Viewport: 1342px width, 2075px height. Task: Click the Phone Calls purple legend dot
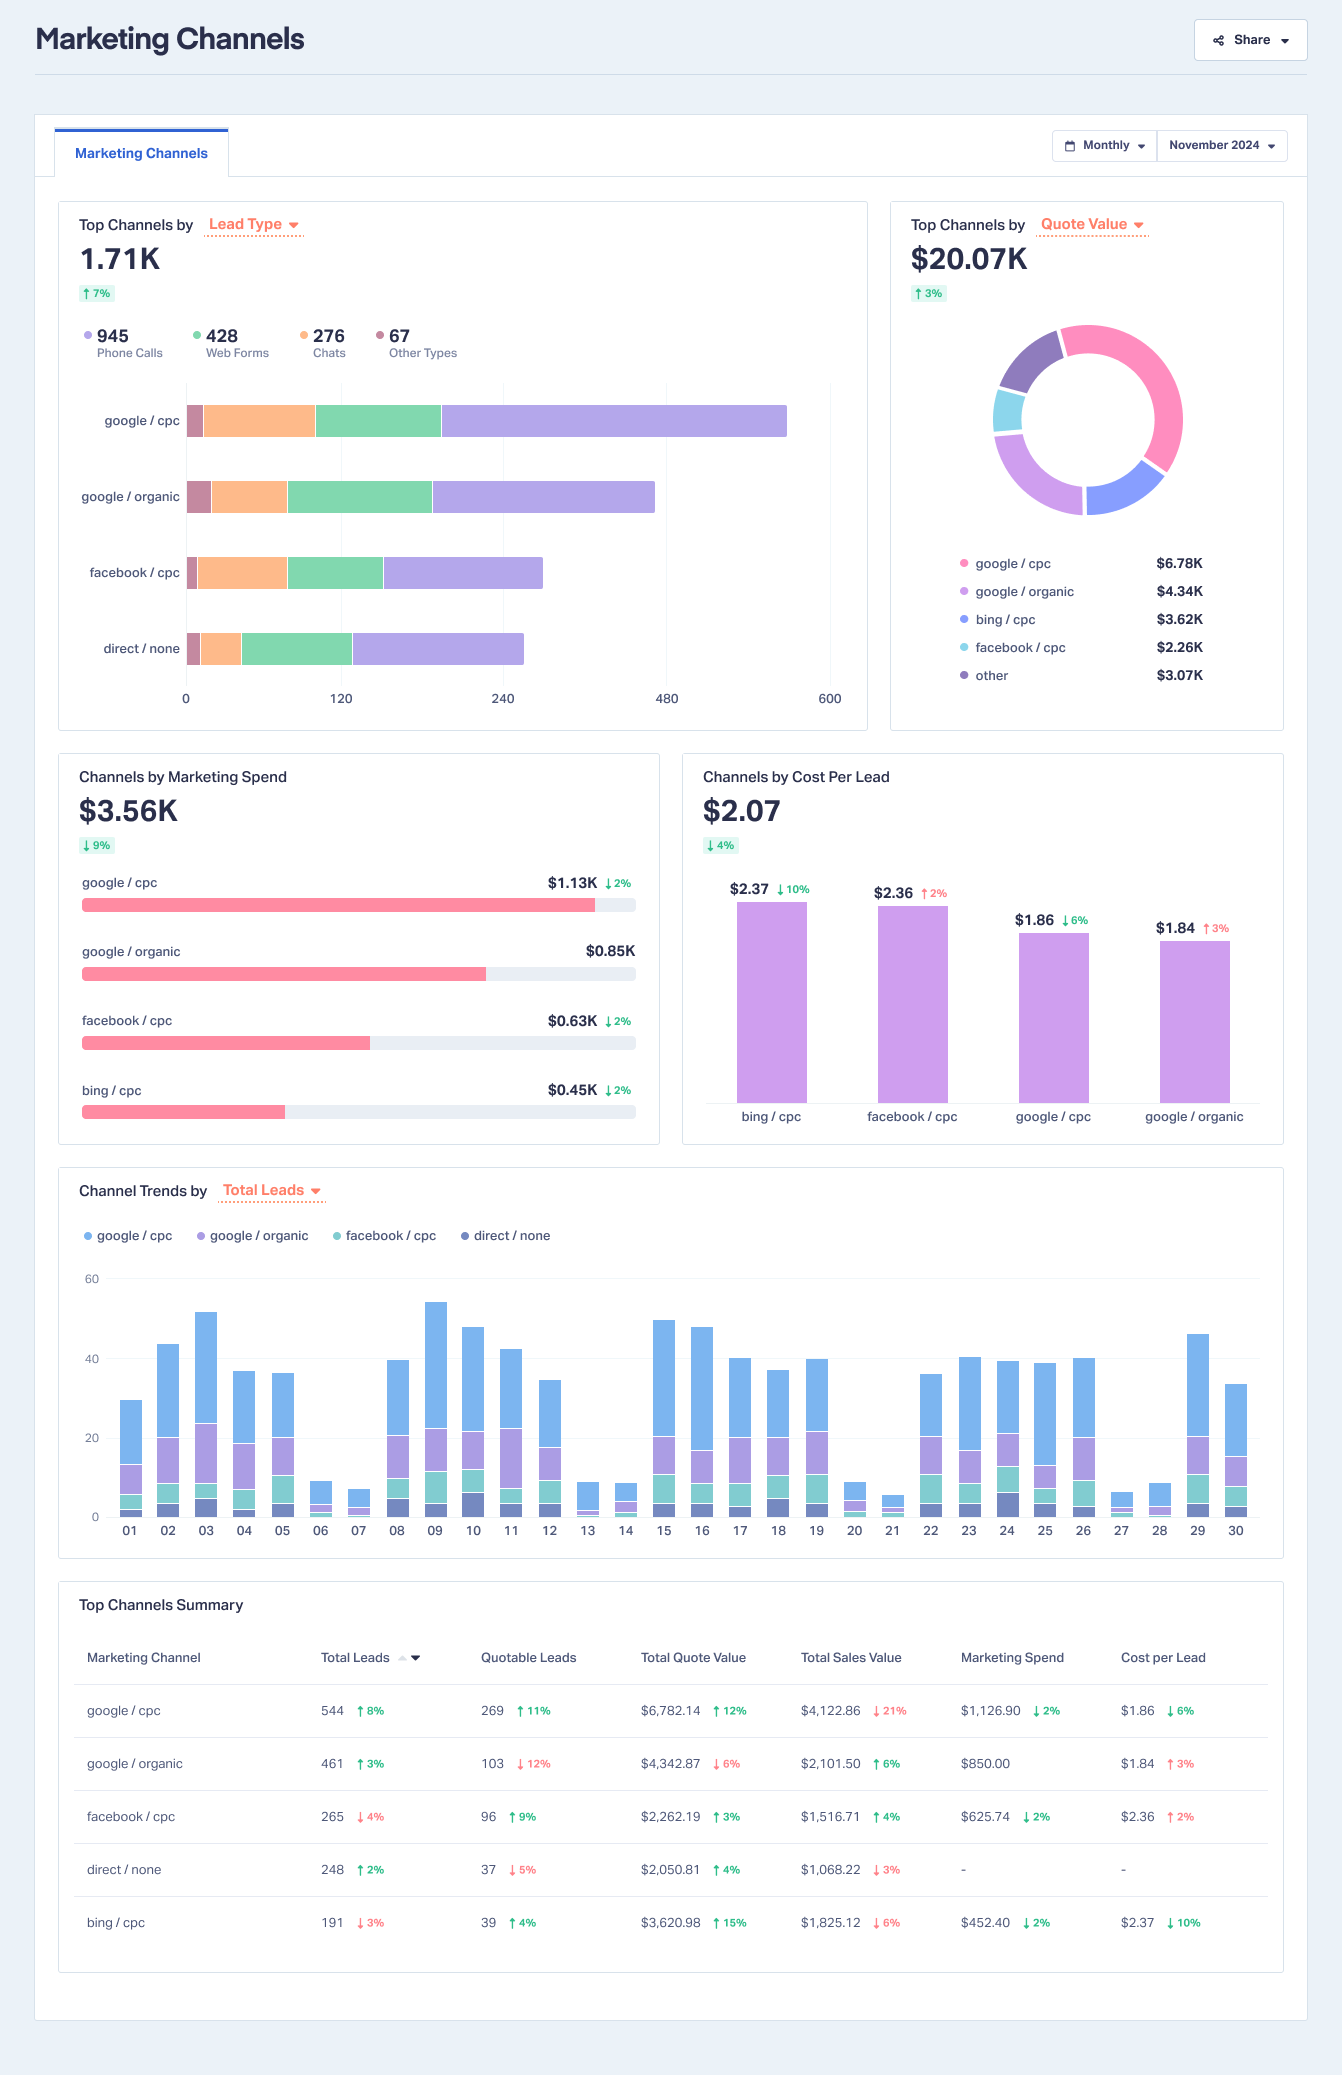click(x=88, y=336)
